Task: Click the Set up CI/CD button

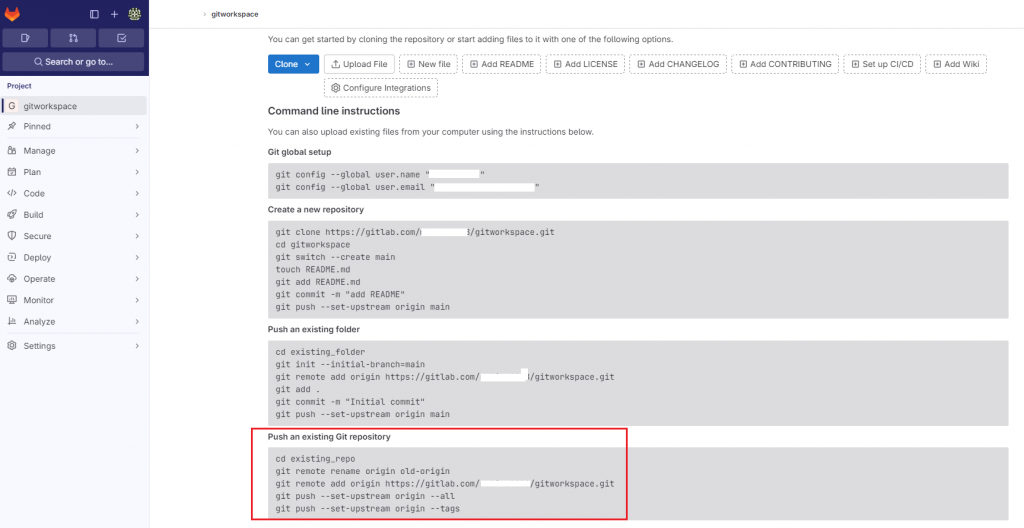Action: click(882, 64)
